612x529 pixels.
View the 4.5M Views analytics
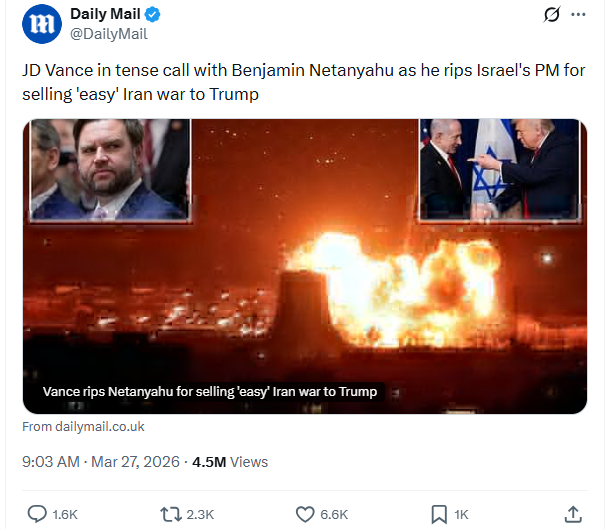point(229,462)
